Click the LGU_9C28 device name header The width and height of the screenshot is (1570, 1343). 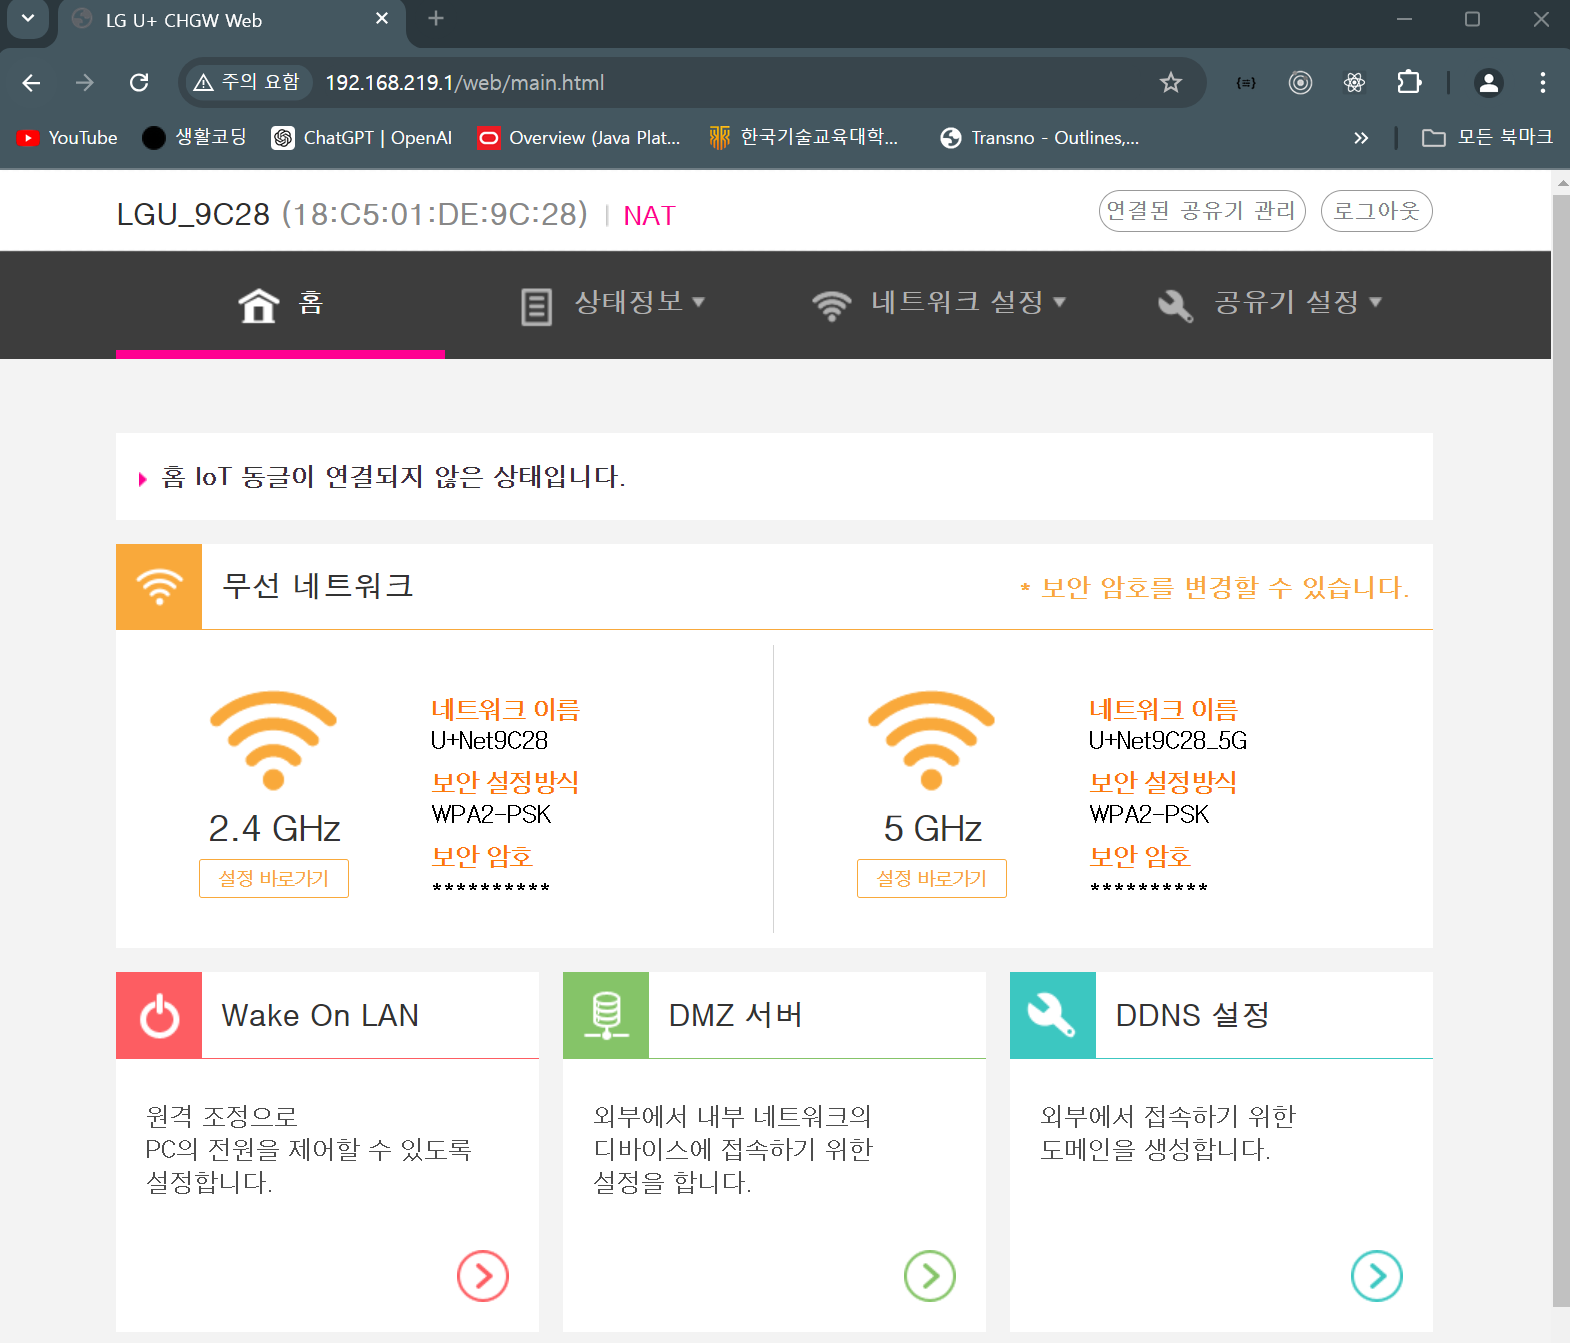point(193,215)
